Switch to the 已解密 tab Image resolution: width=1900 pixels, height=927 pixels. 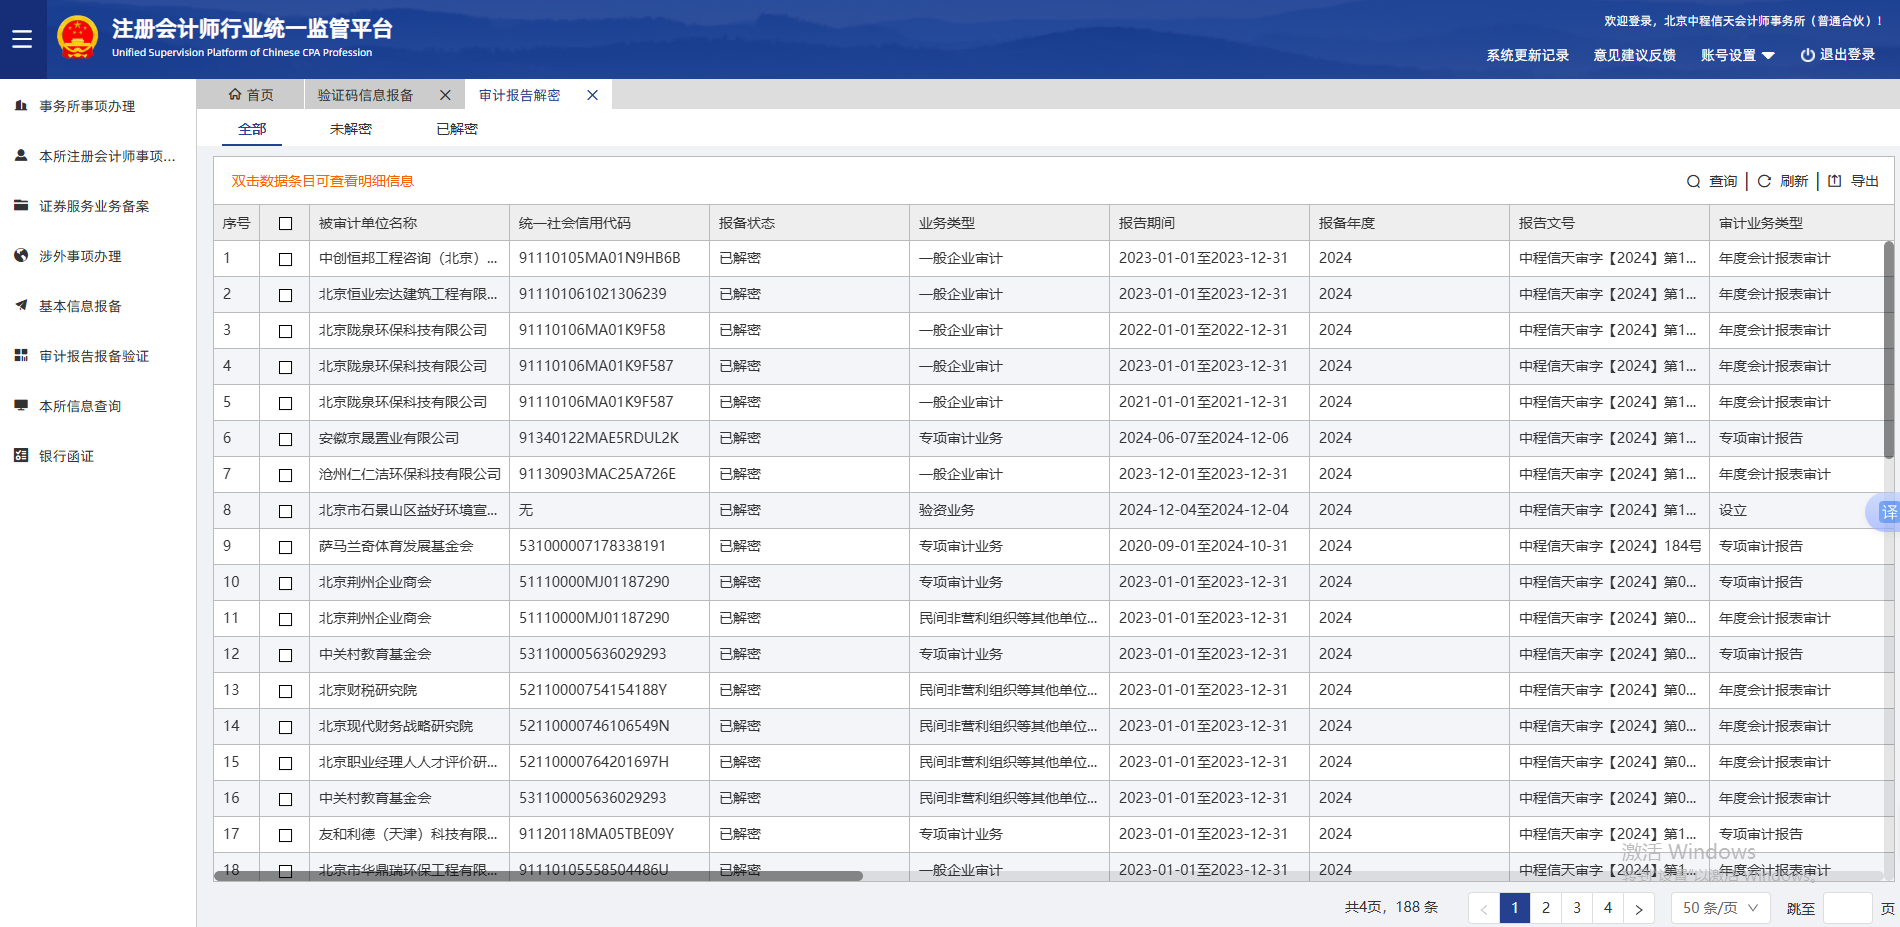coord(457,129)
